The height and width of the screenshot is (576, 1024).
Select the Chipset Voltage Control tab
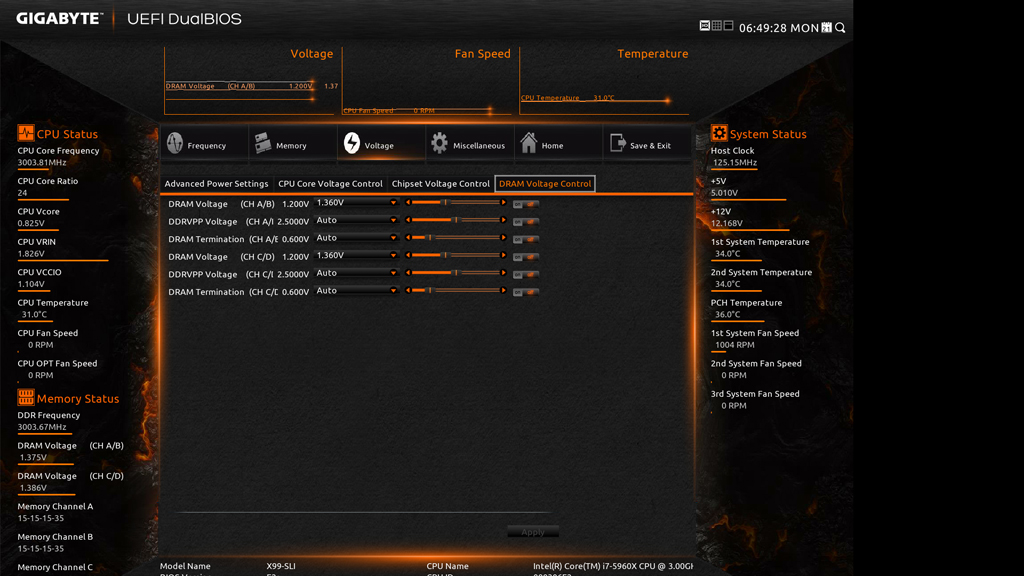tap(440, 184)
